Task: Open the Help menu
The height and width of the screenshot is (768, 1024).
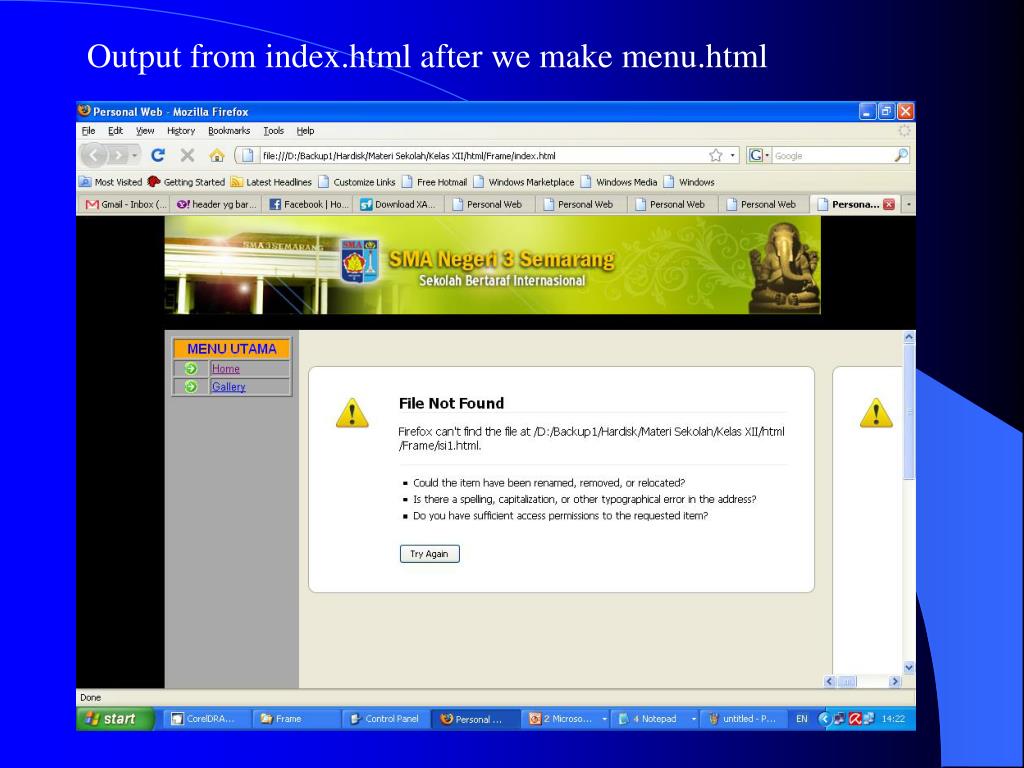Action: click(305, 131)
